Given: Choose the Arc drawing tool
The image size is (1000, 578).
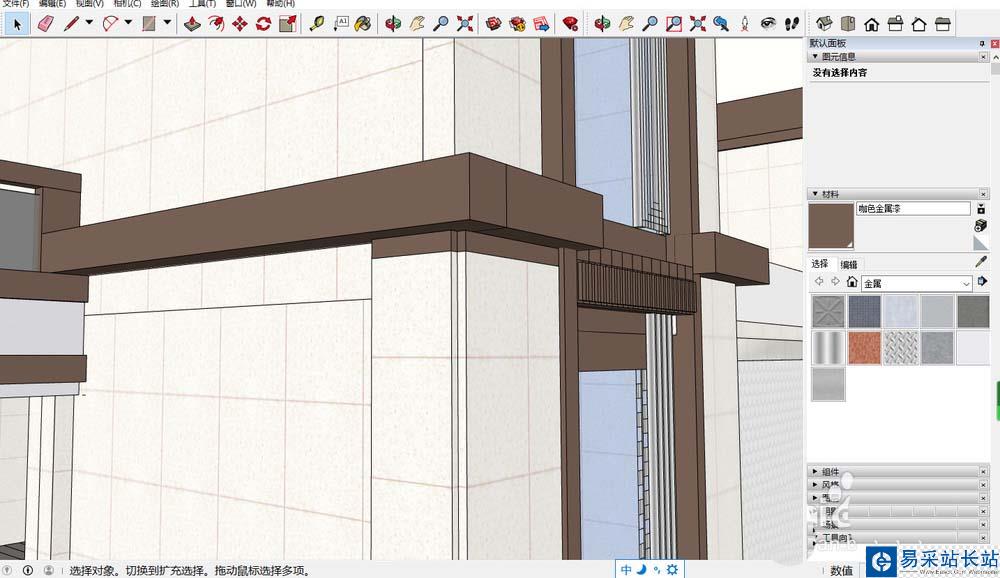Looking at the screenshot, I should pos(110,24).
